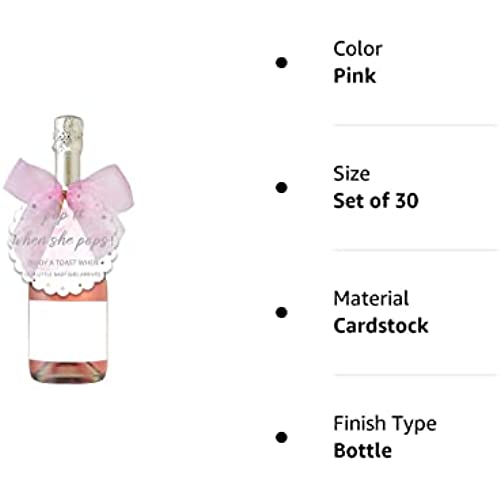This screenshot has height=500, width=500.
Task: Click the Color attribute label
Action: tap(358, 49)
